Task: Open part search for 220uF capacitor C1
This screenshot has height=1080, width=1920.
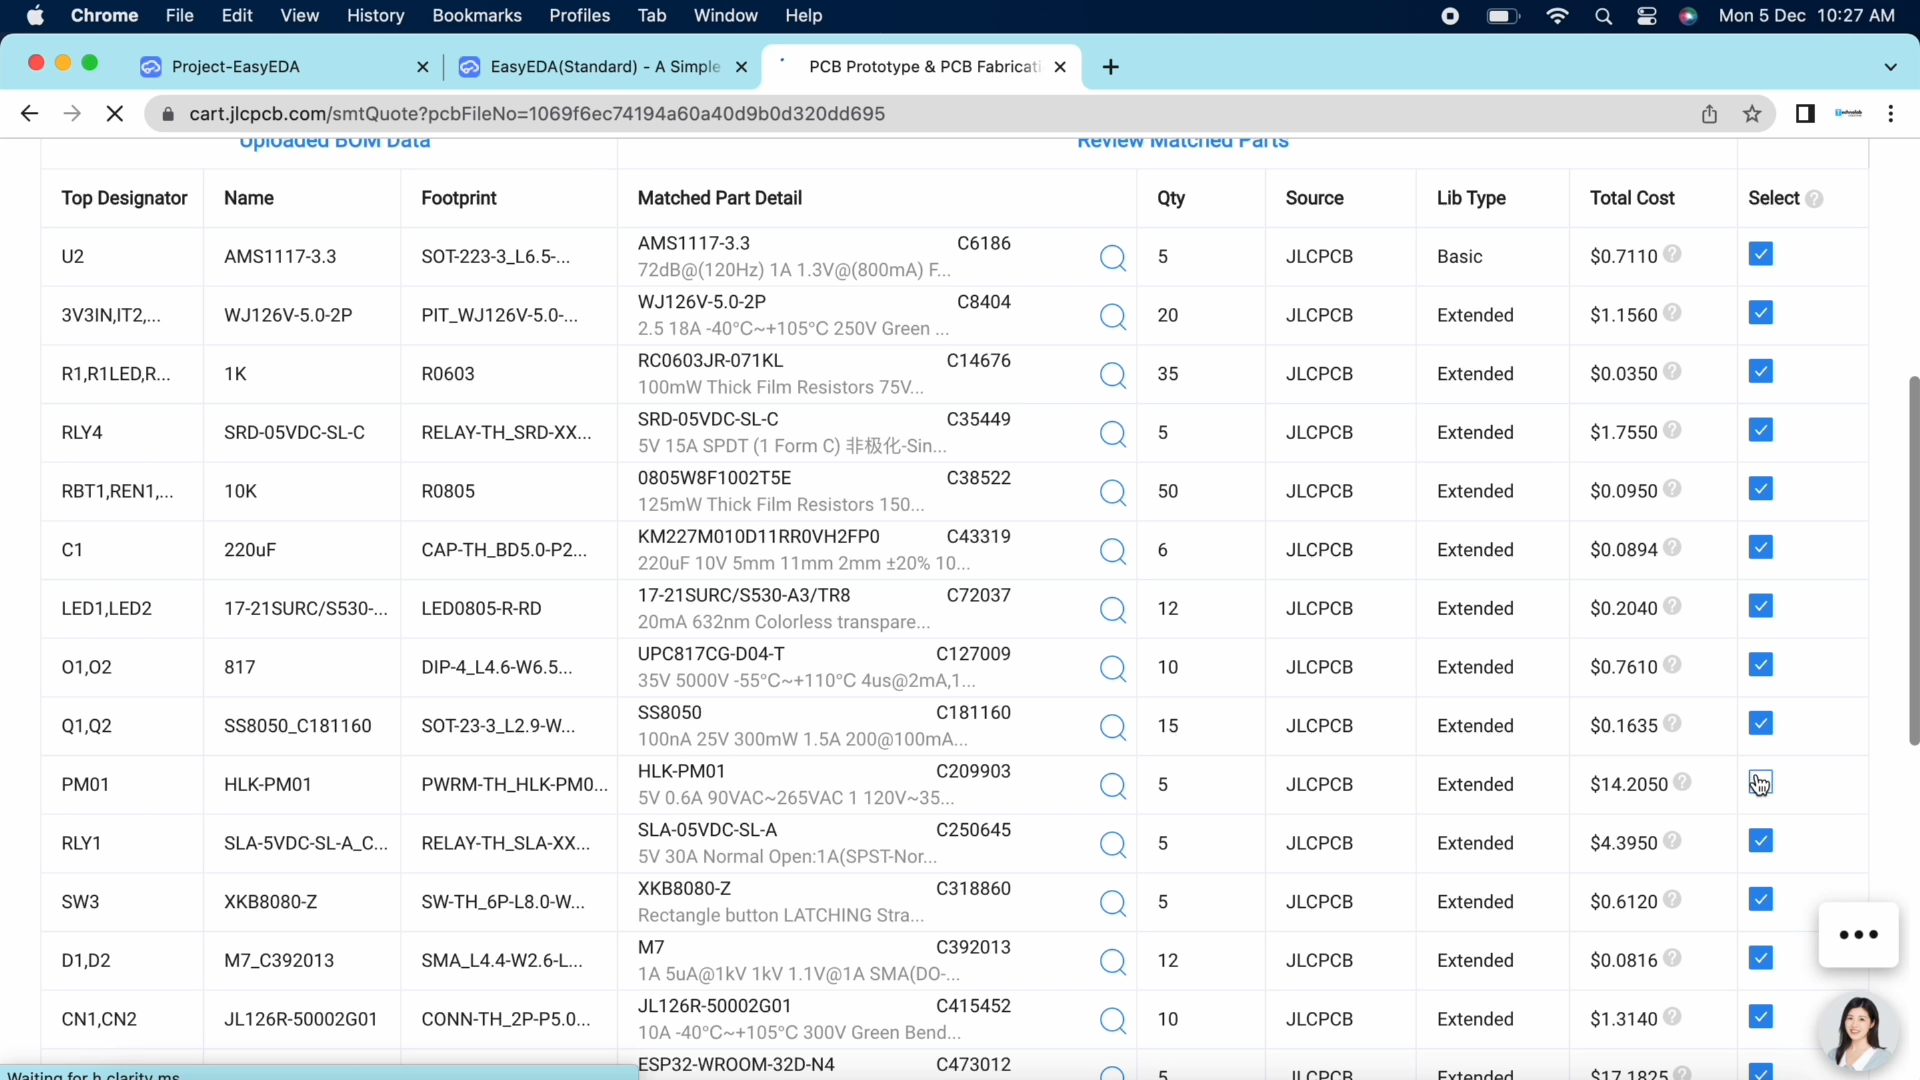Action: point(1112,551)
